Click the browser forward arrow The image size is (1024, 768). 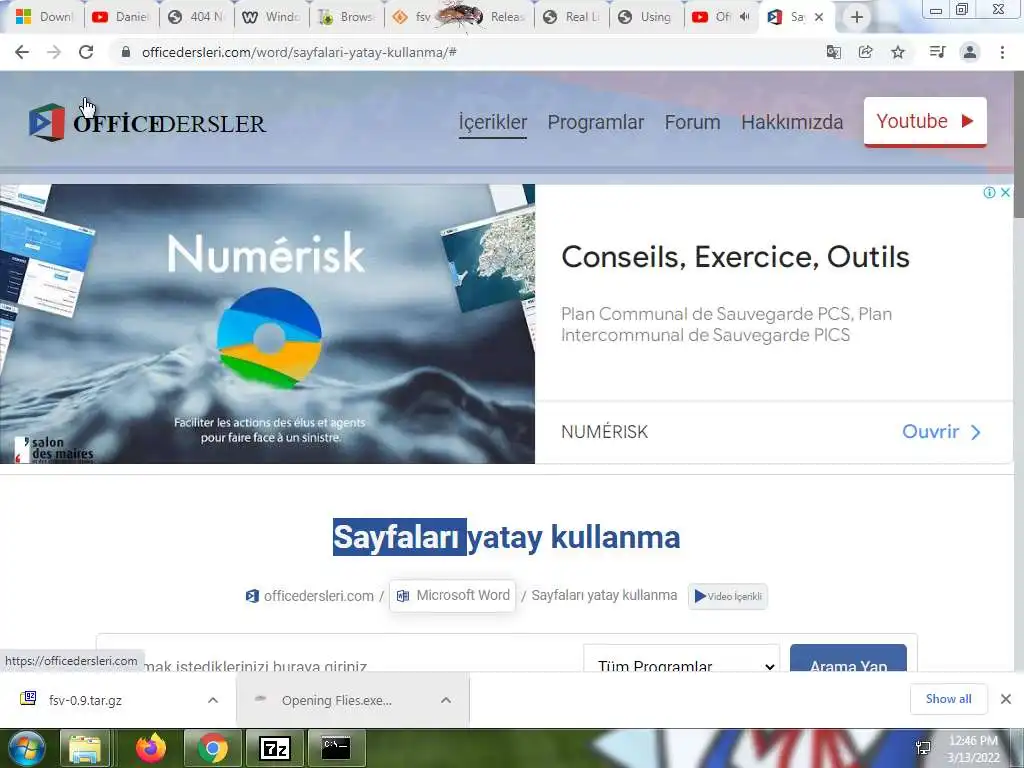pyautogui.click(x=54, y=52)
